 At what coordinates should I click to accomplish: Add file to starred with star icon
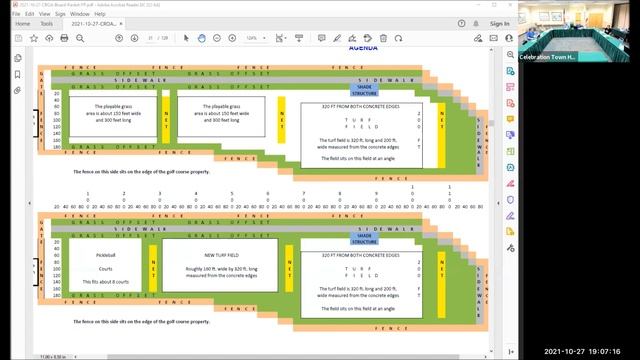(34, 38)
